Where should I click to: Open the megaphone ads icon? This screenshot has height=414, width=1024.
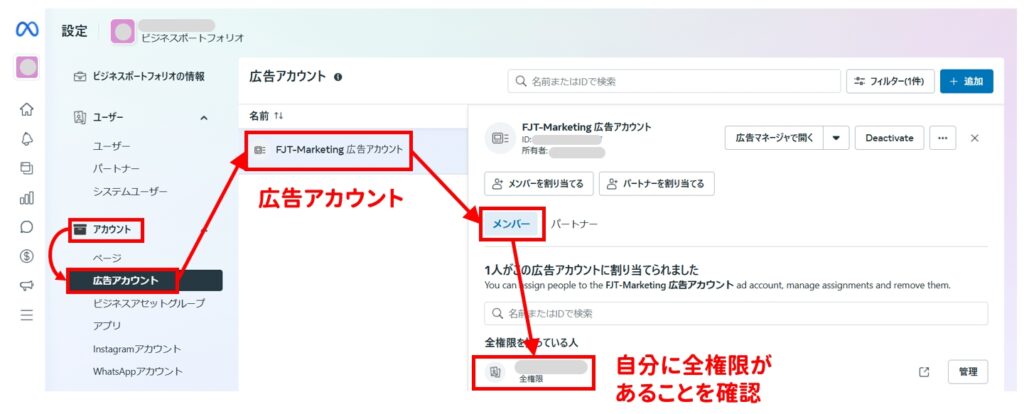pos(27,286)
